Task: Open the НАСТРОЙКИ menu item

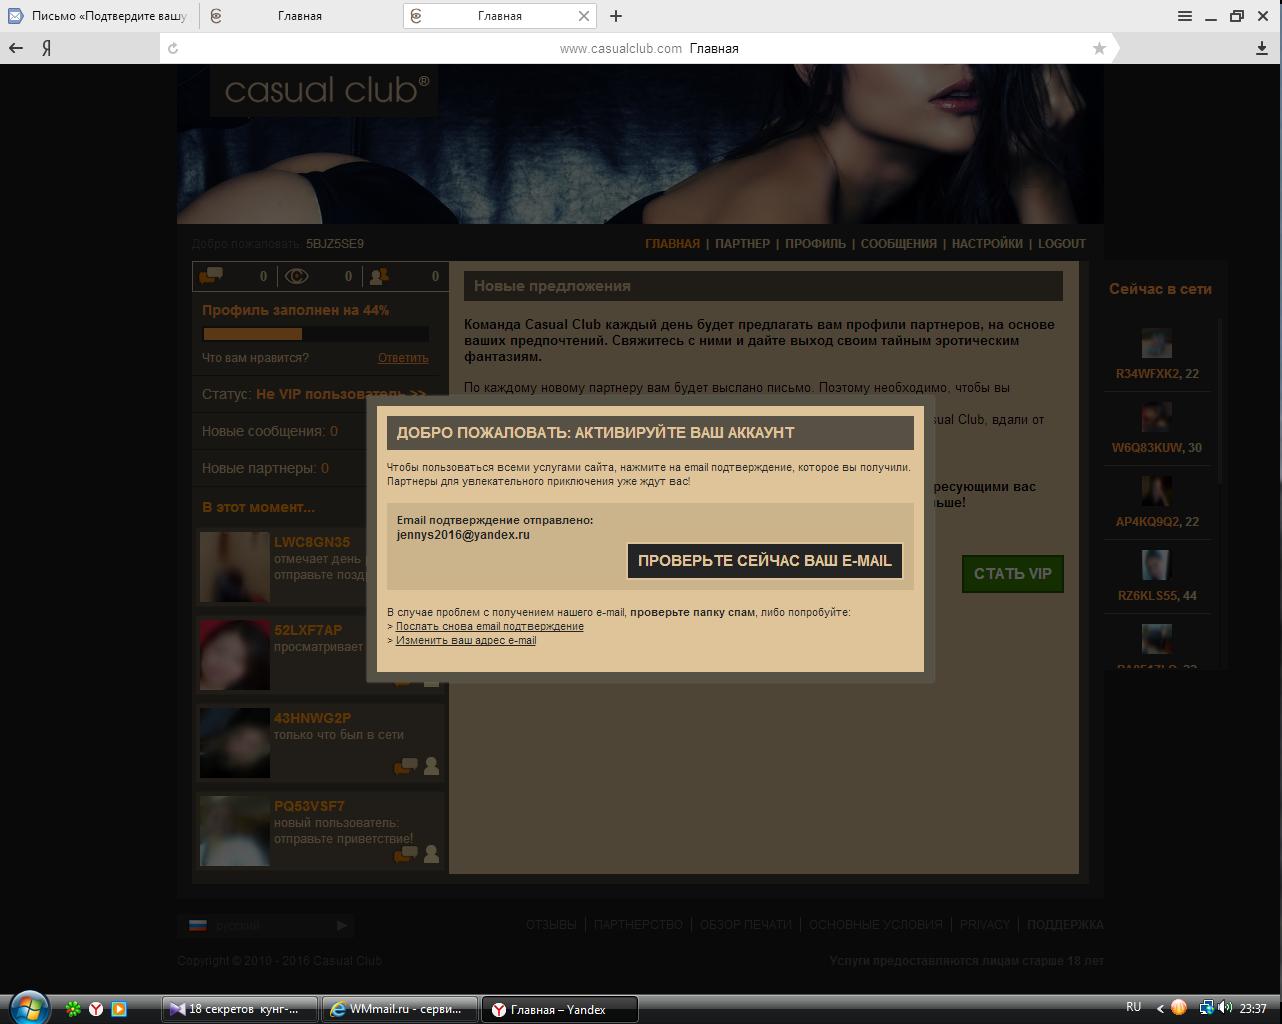Action: tap(987, 243)
